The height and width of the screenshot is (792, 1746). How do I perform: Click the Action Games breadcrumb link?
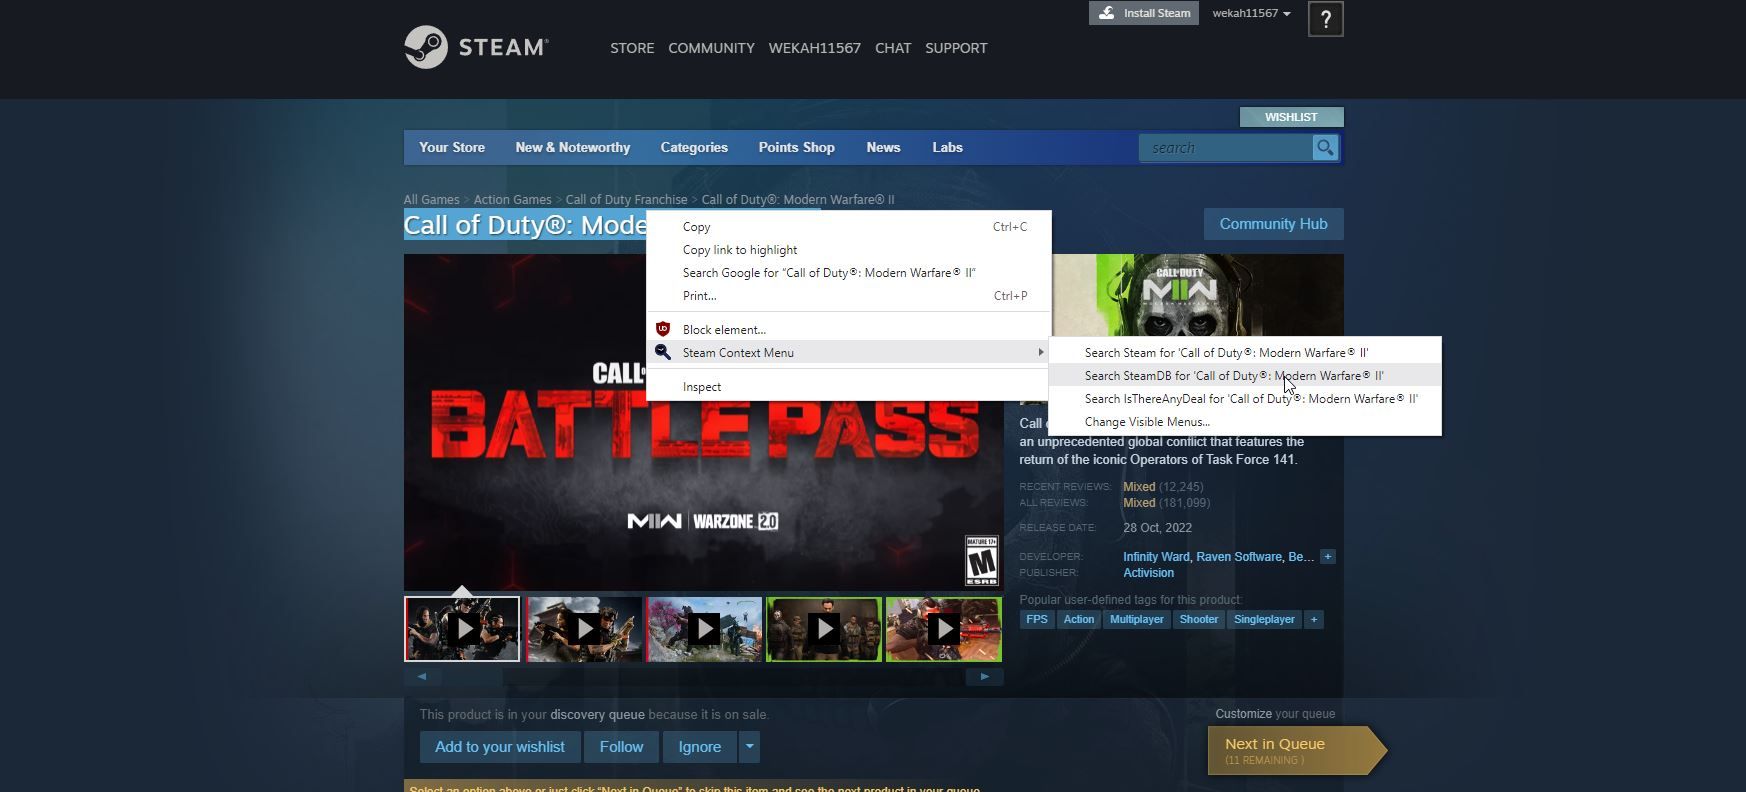(512, 200)
